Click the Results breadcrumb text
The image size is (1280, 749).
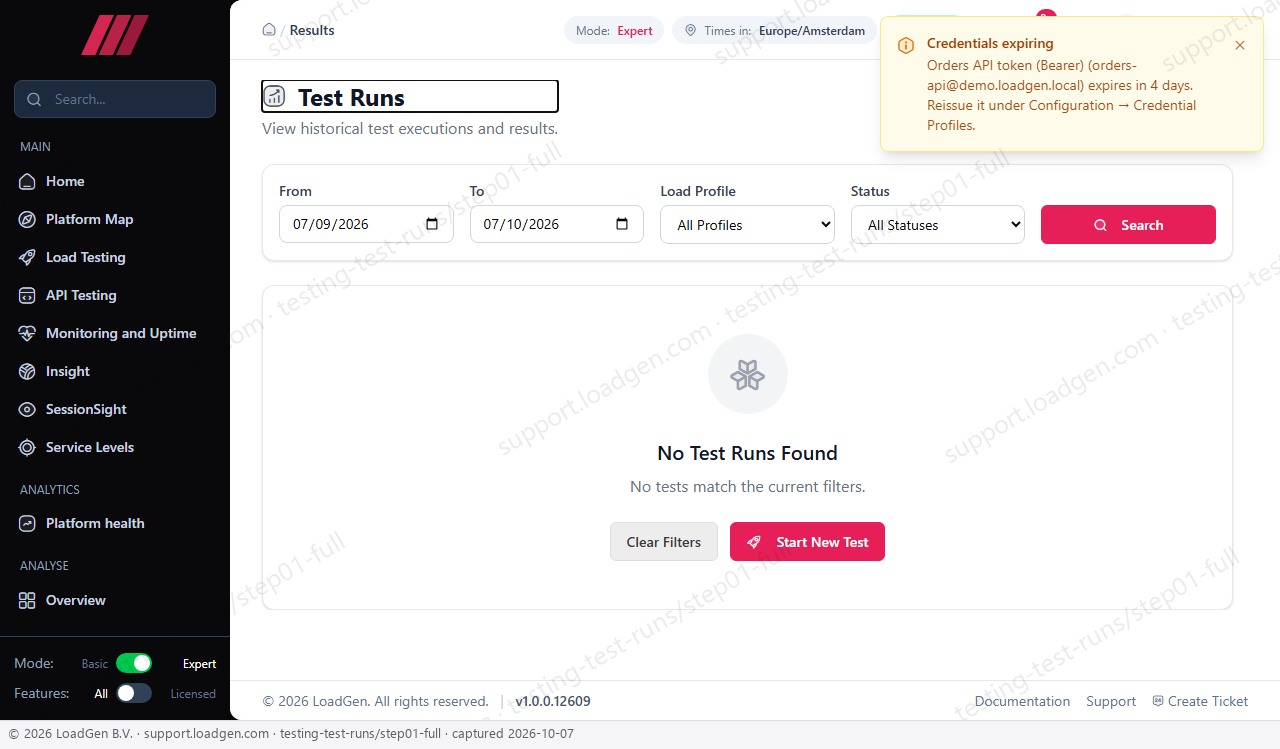pyautogui.click(x=312, y=30)
